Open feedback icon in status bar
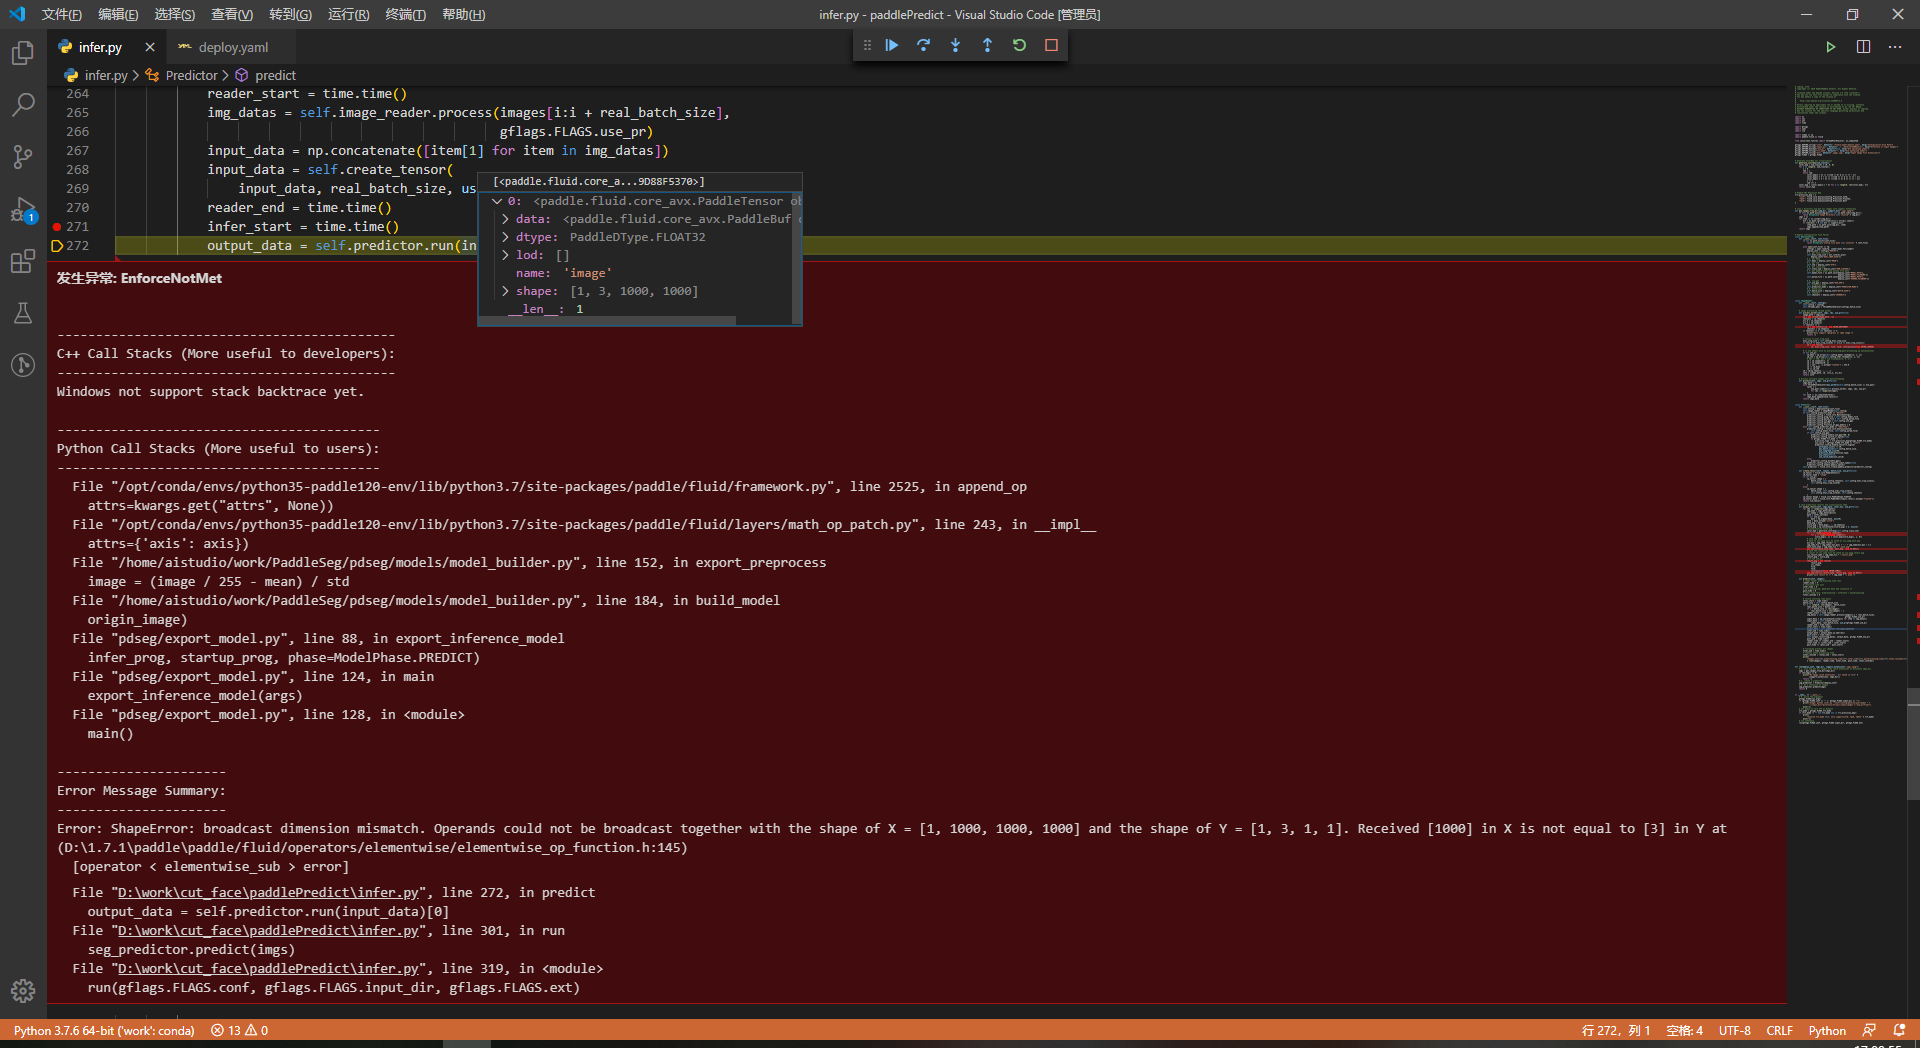Viewport: 1920px width, 1048px height. (x=1869, y=1030)
